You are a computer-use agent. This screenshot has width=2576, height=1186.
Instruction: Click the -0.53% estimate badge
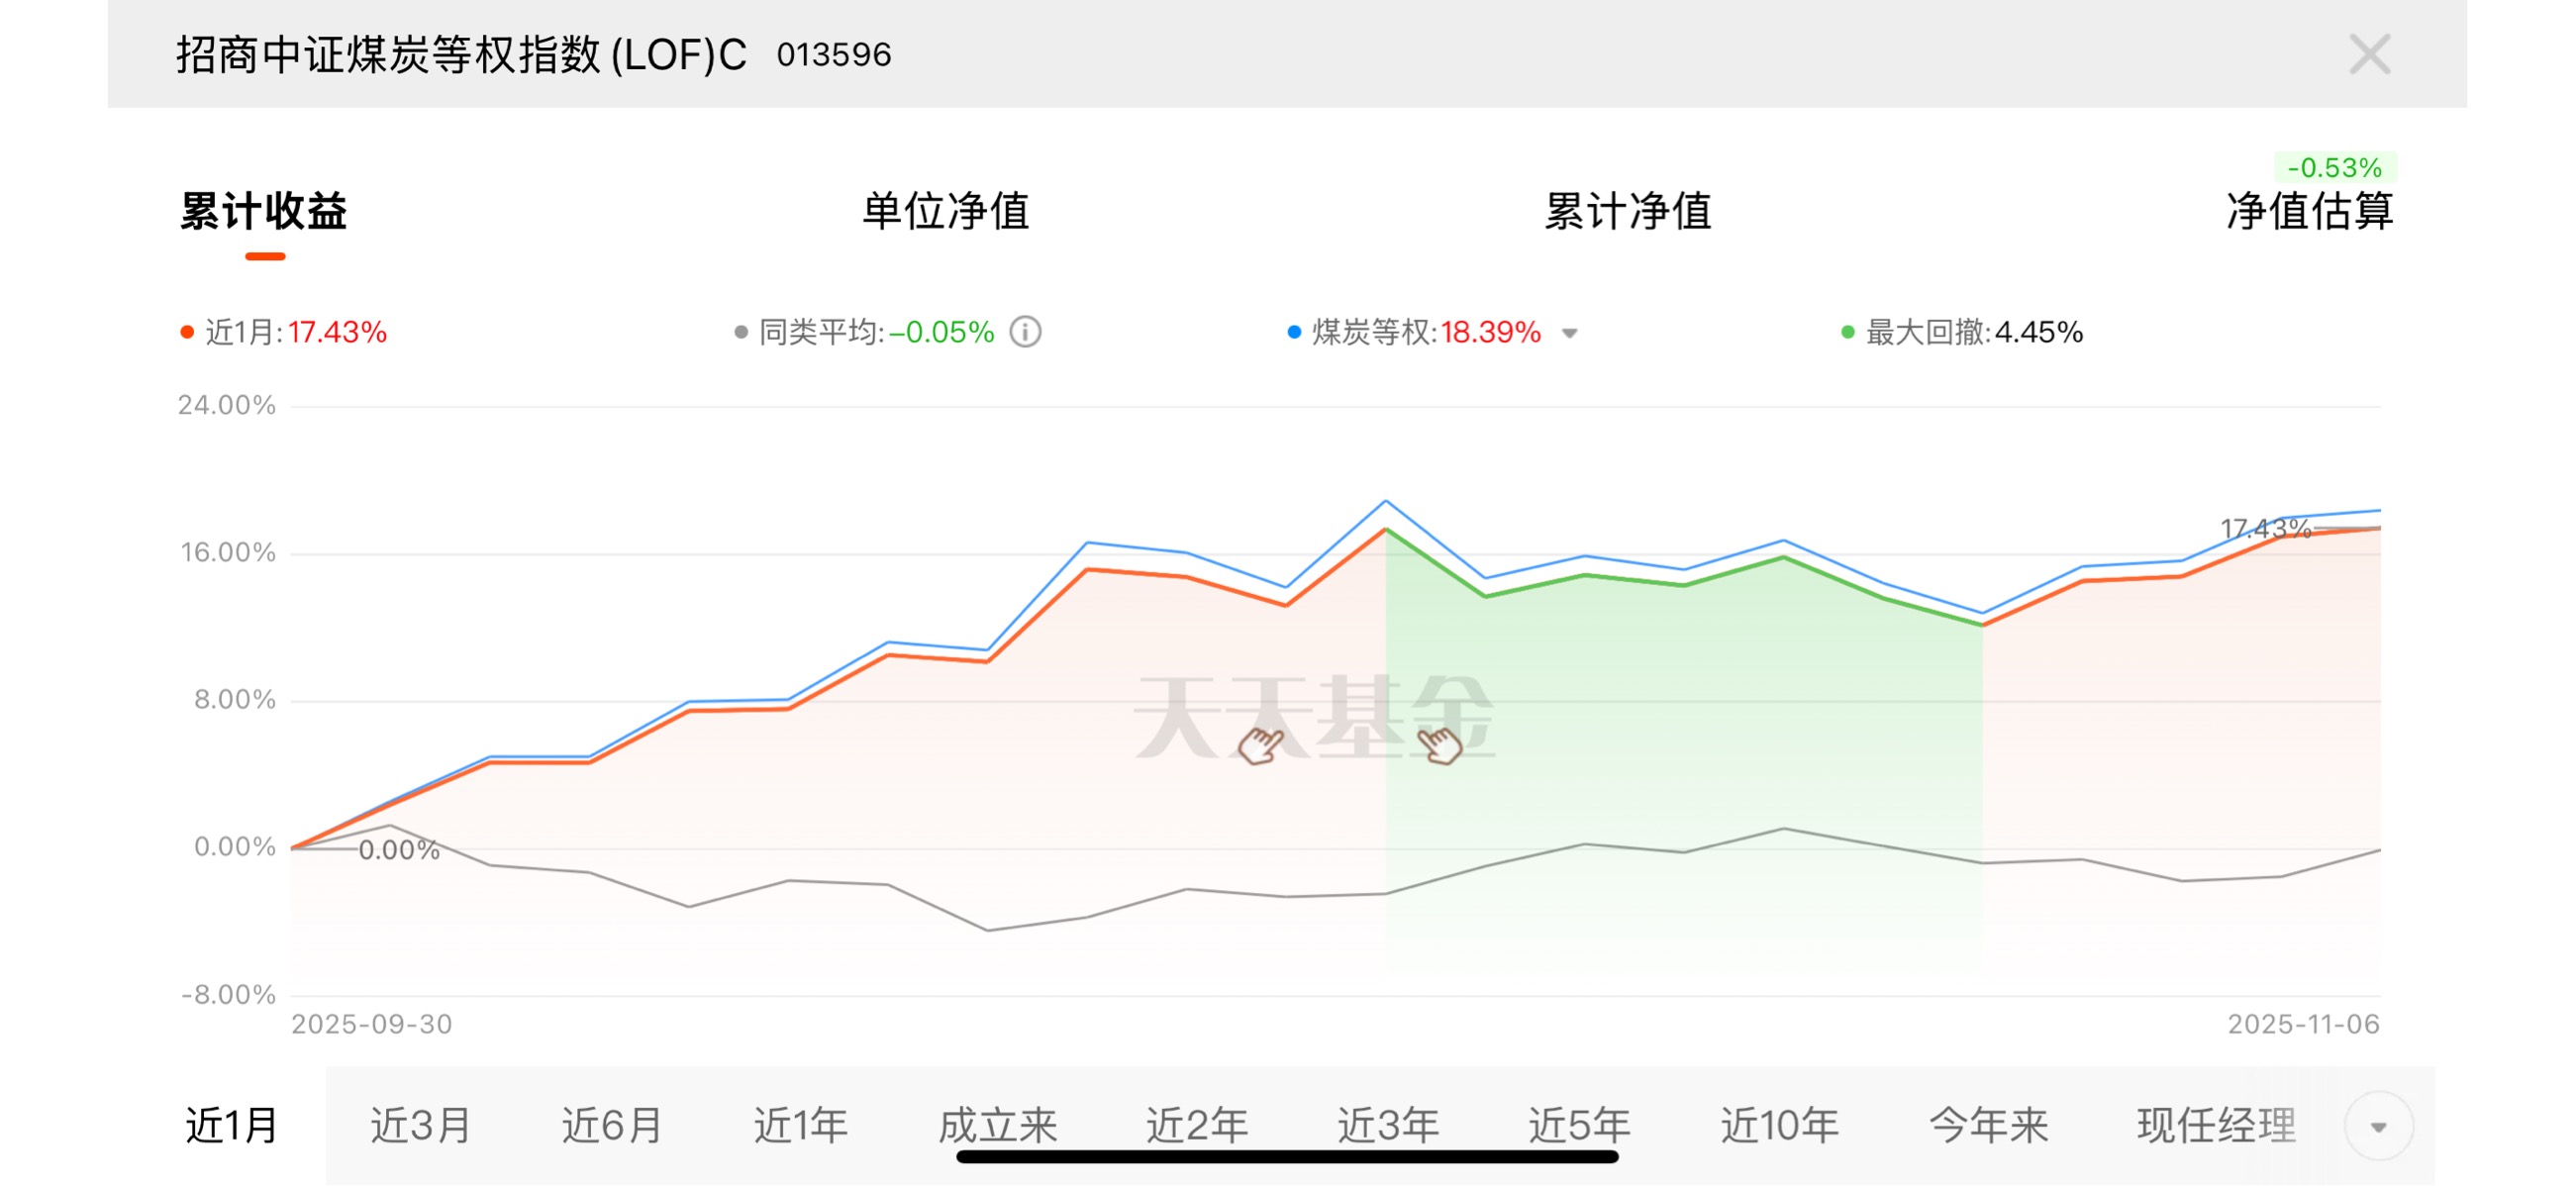2334,167
